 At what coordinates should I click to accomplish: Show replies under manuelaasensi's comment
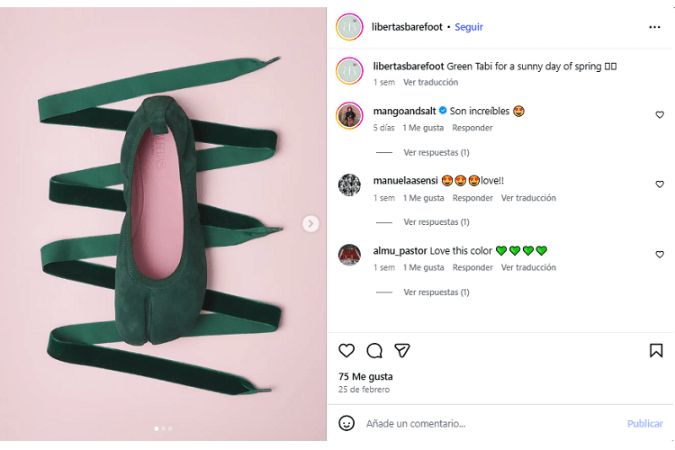click(x=436, y=222)
